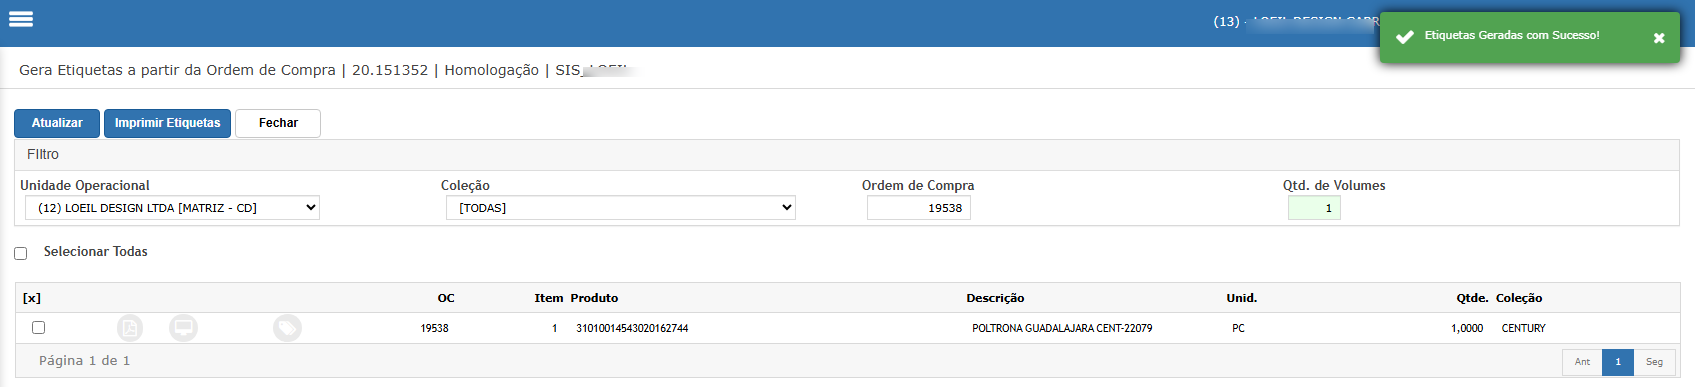Click the Unid. column header
1695x387 pixels.
point(1242,298)
